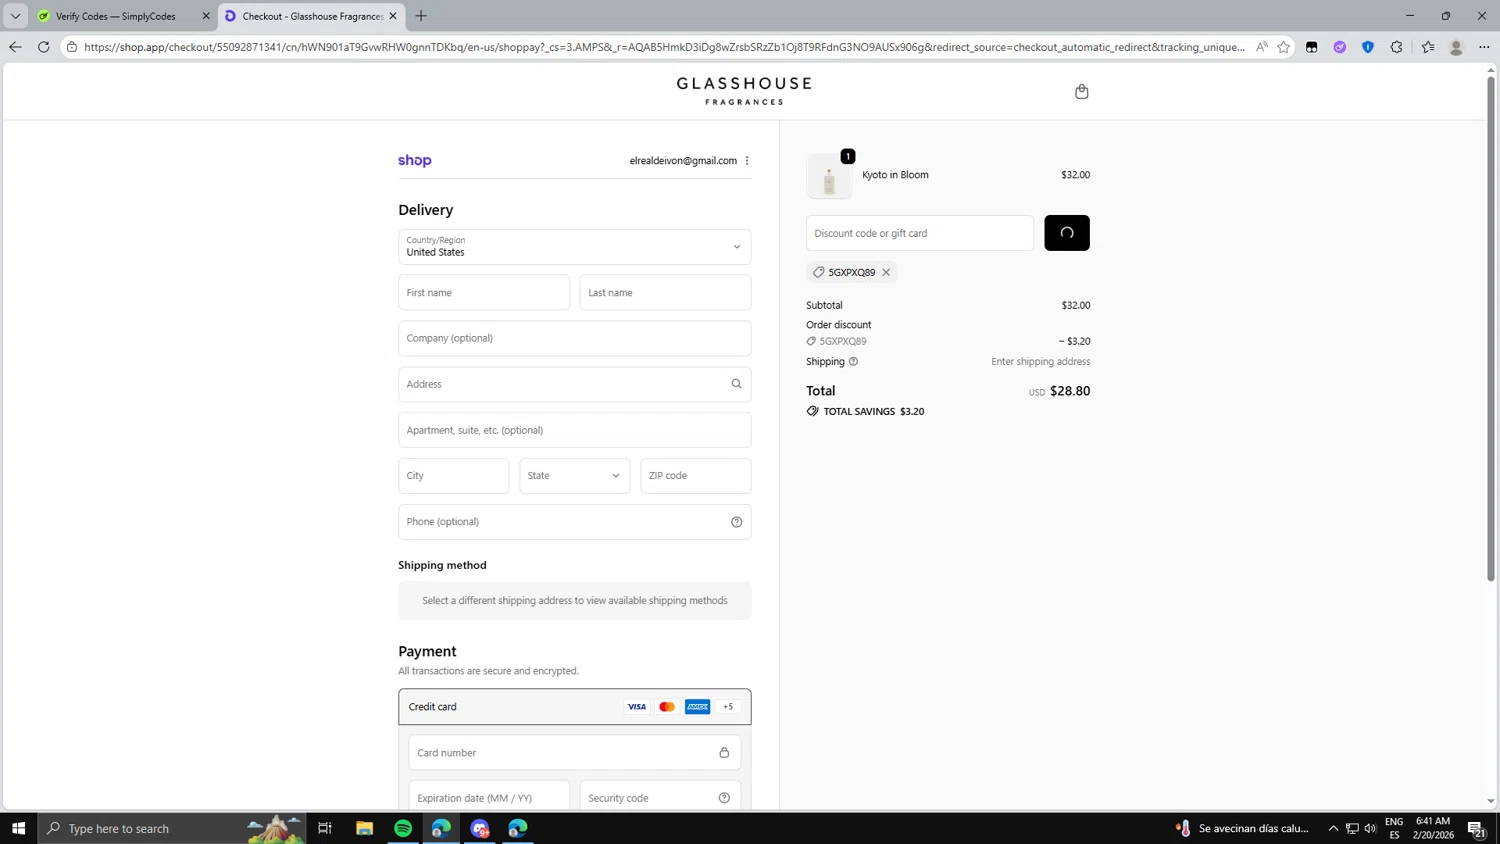Viewport: 1500px width, 844px height.
Task: Click the Visa card logo
Action: coord(636,707)
